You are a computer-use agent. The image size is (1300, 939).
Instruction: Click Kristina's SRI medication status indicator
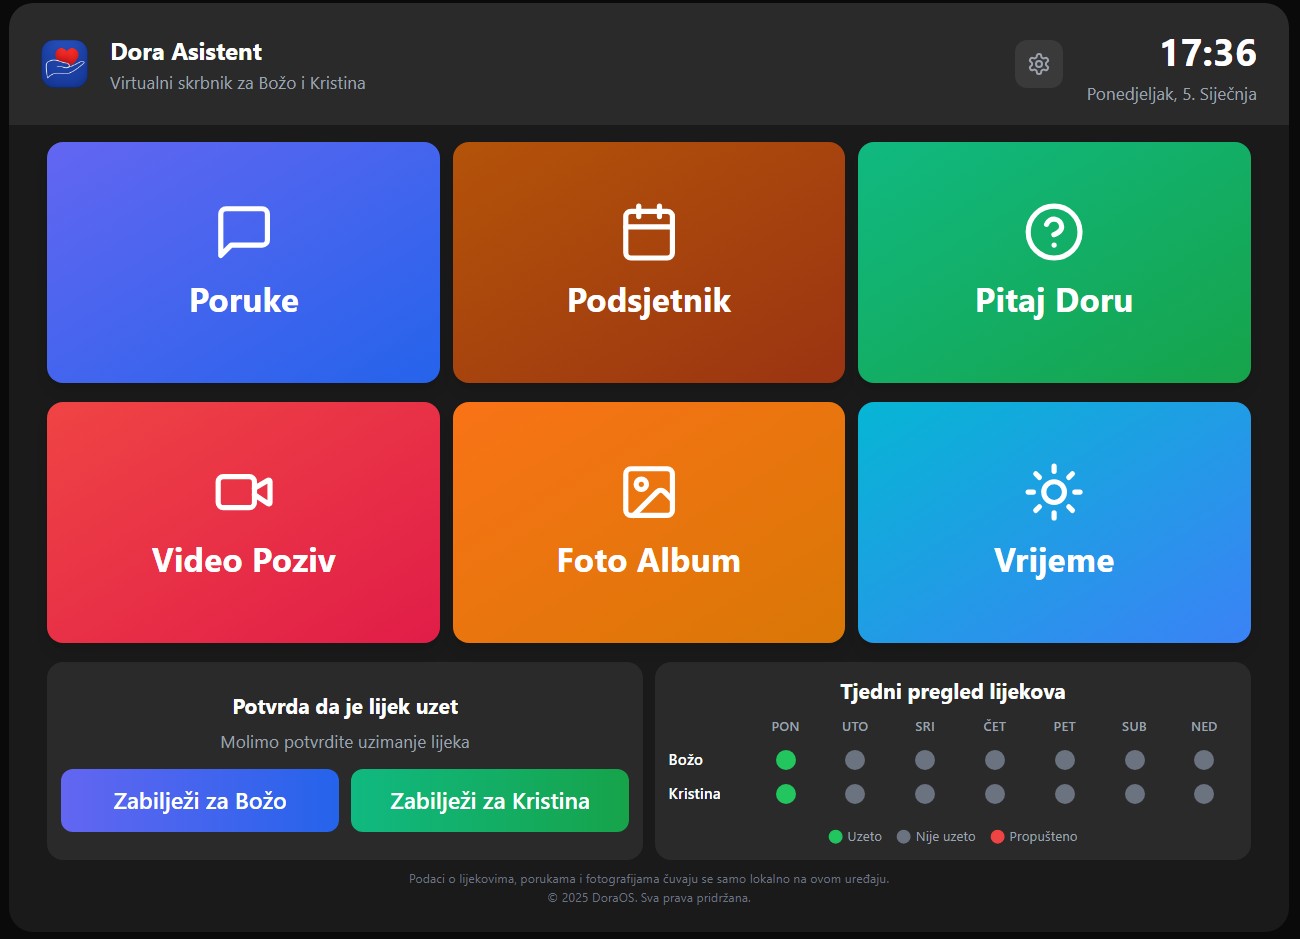[925, 794]
